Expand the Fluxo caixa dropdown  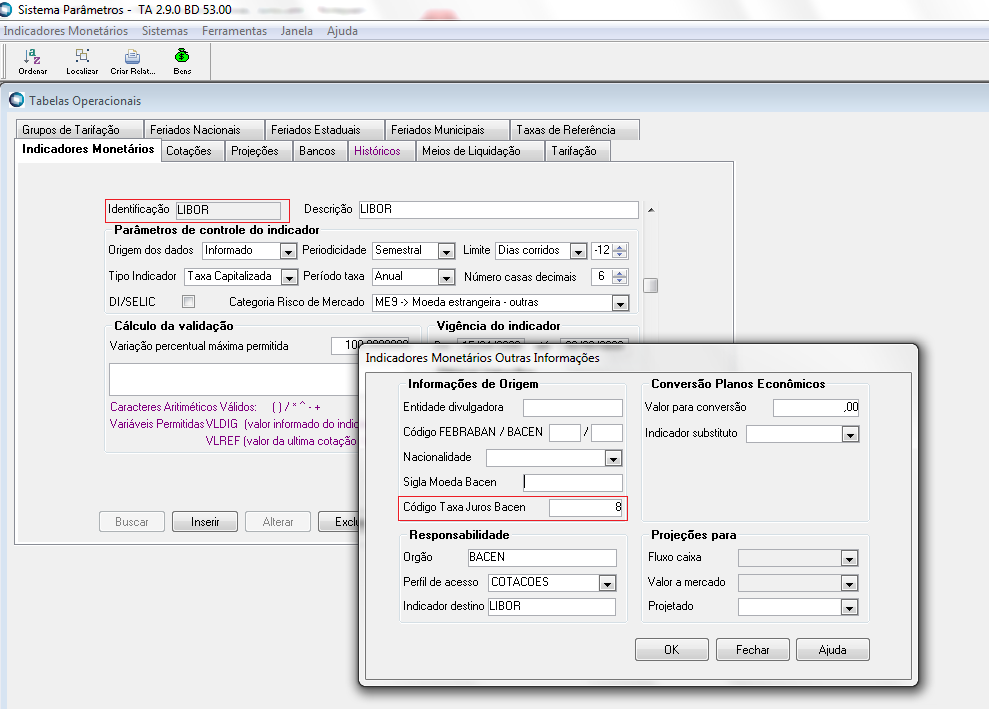coord(849,558)
